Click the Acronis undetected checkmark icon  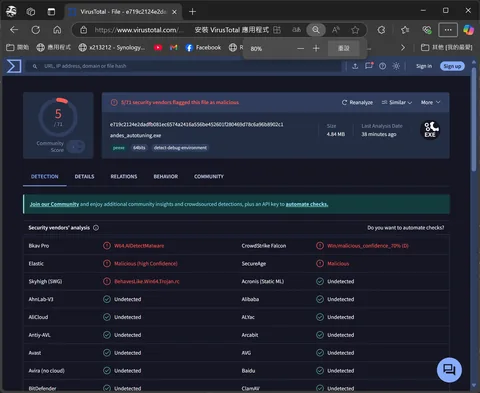(x=320, y=281)
